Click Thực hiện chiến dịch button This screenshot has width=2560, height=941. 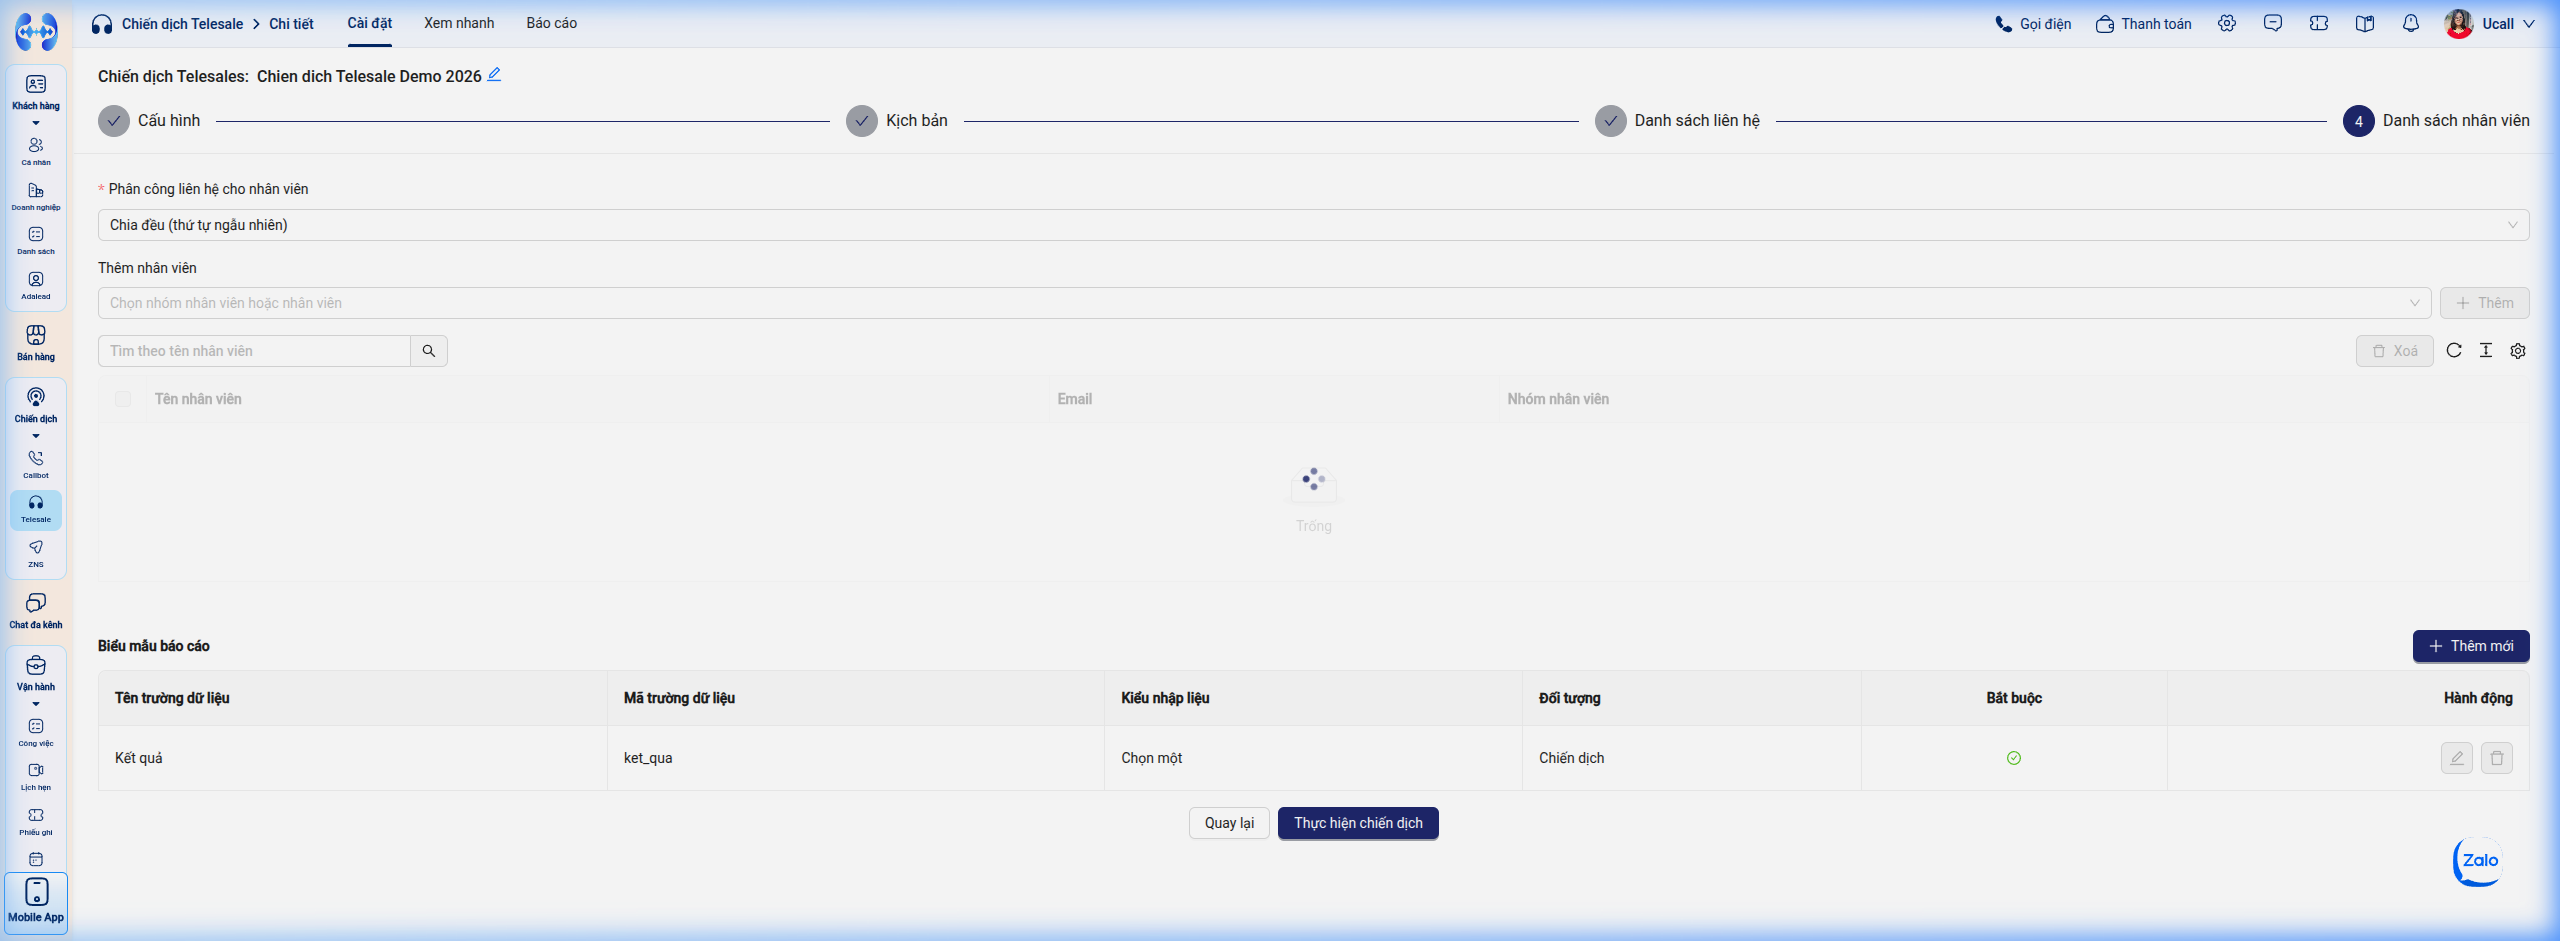[x=1358, y=823]
